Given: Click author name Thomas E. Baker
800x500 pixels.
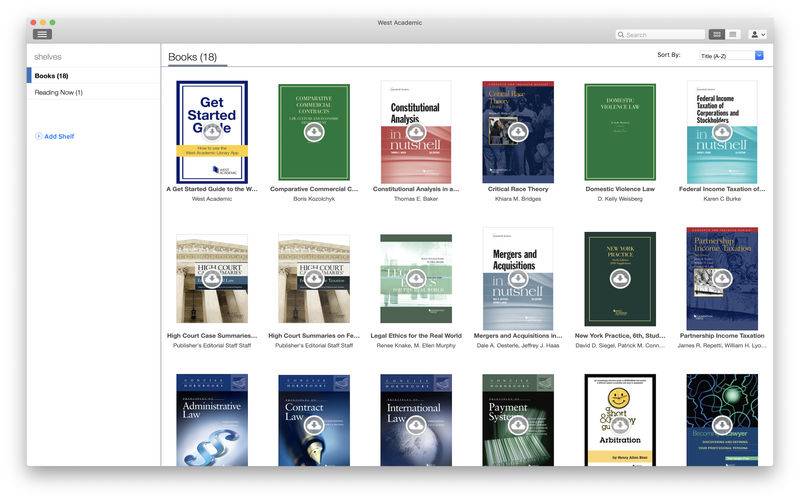Looking at the screenshot, I should [416, 199].
